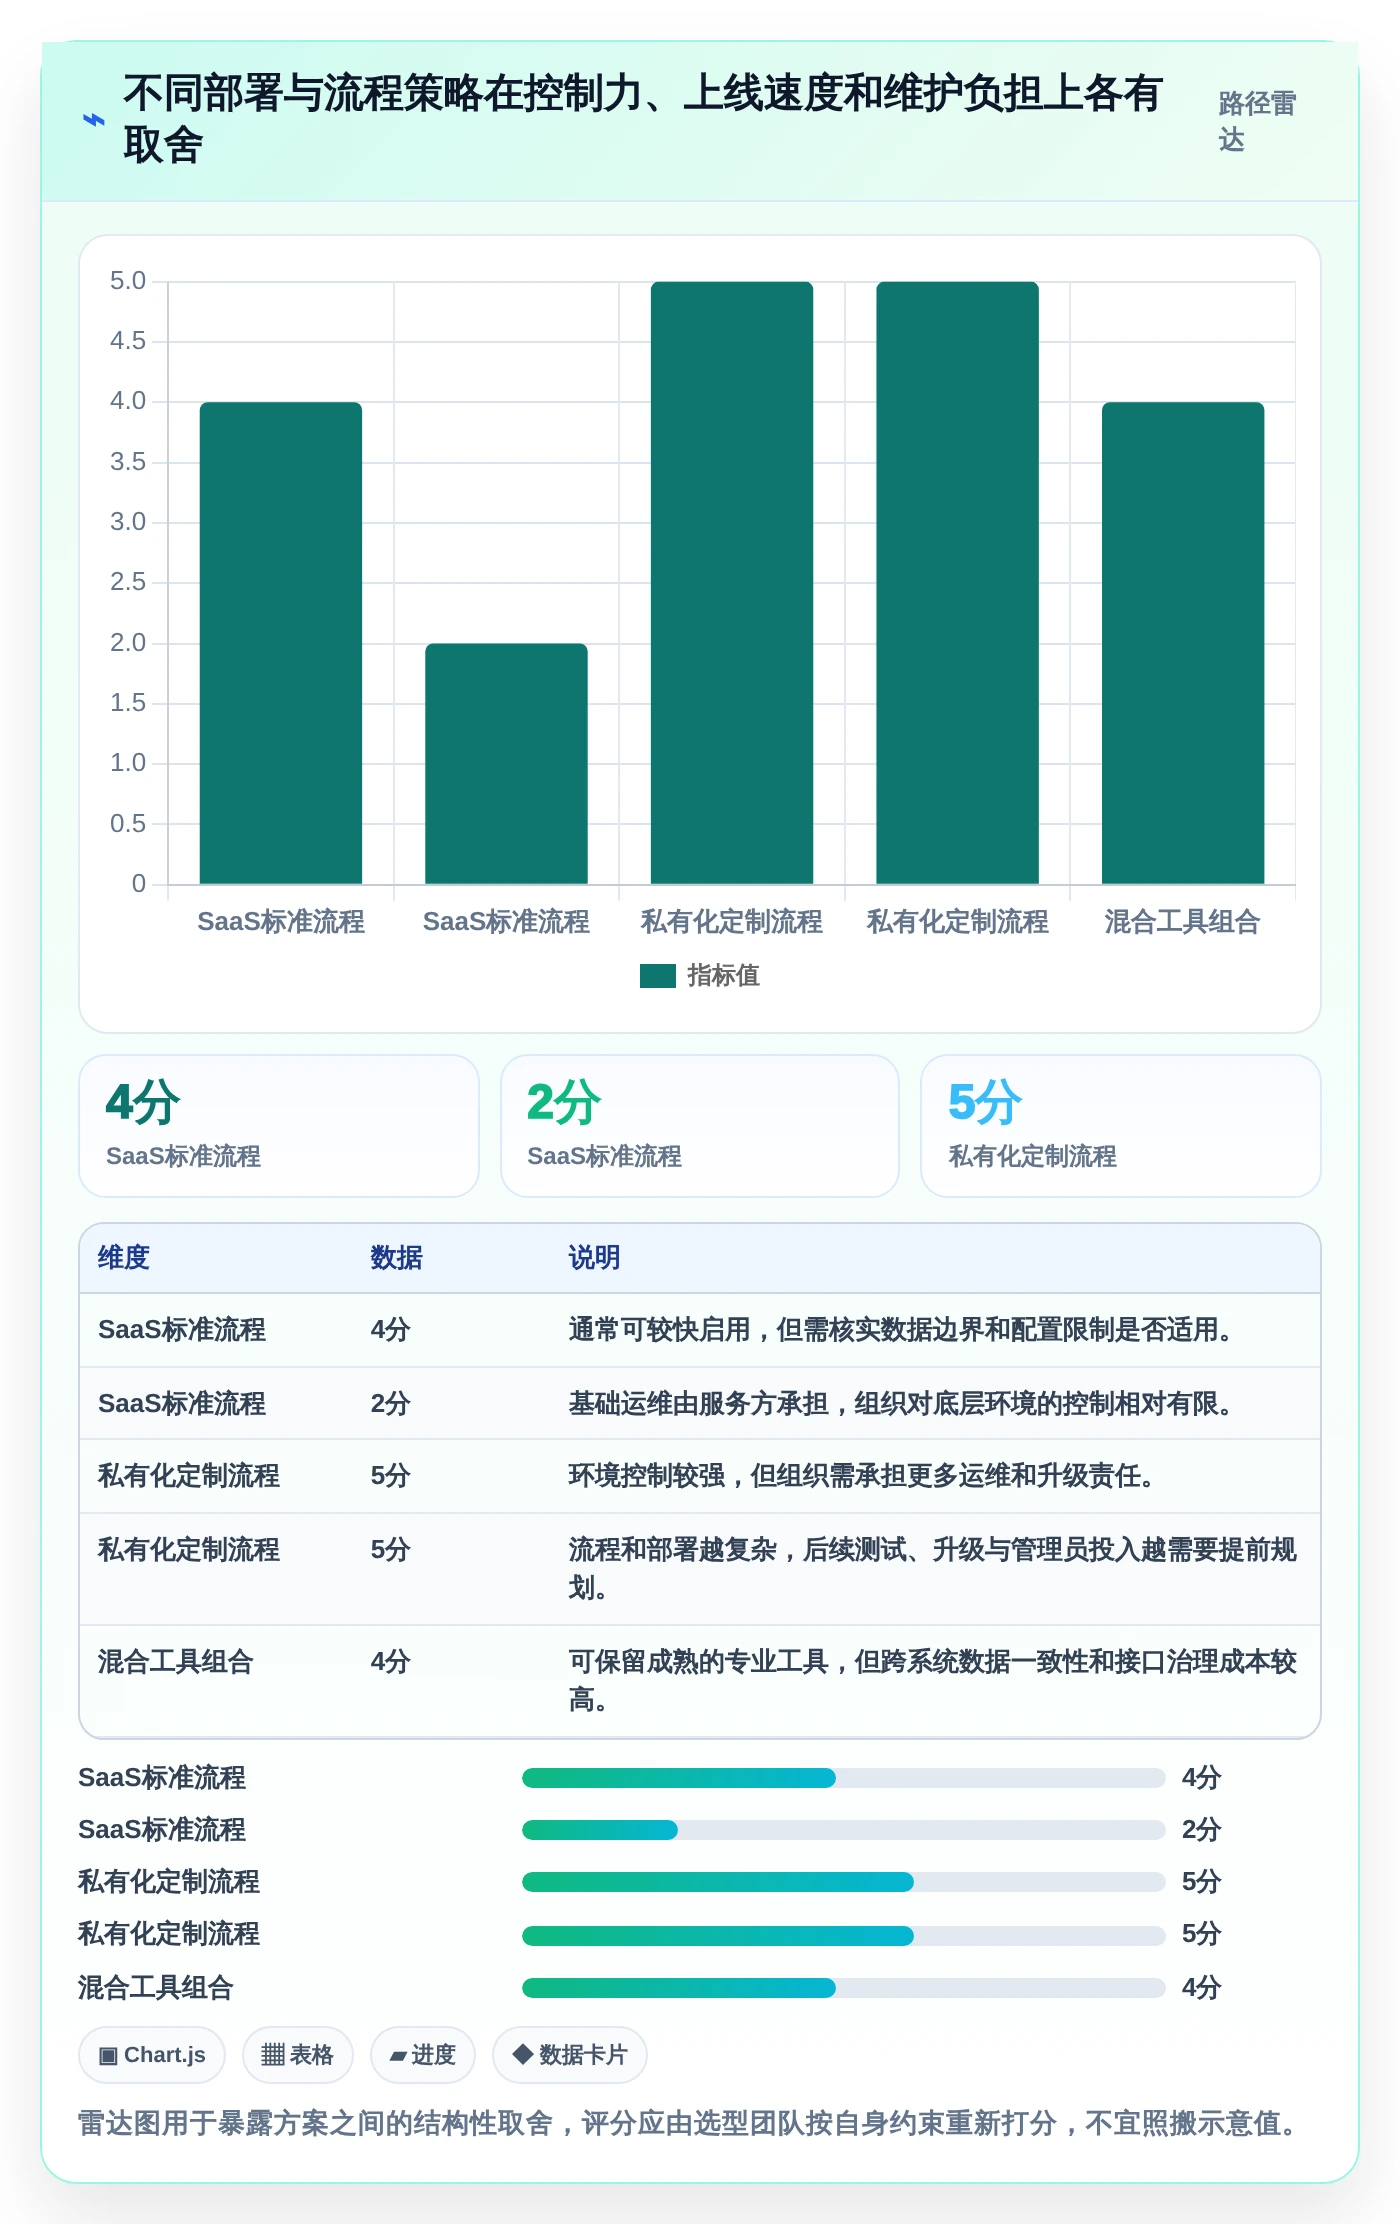Click the 数据卡片 tag chip
The height and width of the screenshot is (2224, 1400).
570,2055
